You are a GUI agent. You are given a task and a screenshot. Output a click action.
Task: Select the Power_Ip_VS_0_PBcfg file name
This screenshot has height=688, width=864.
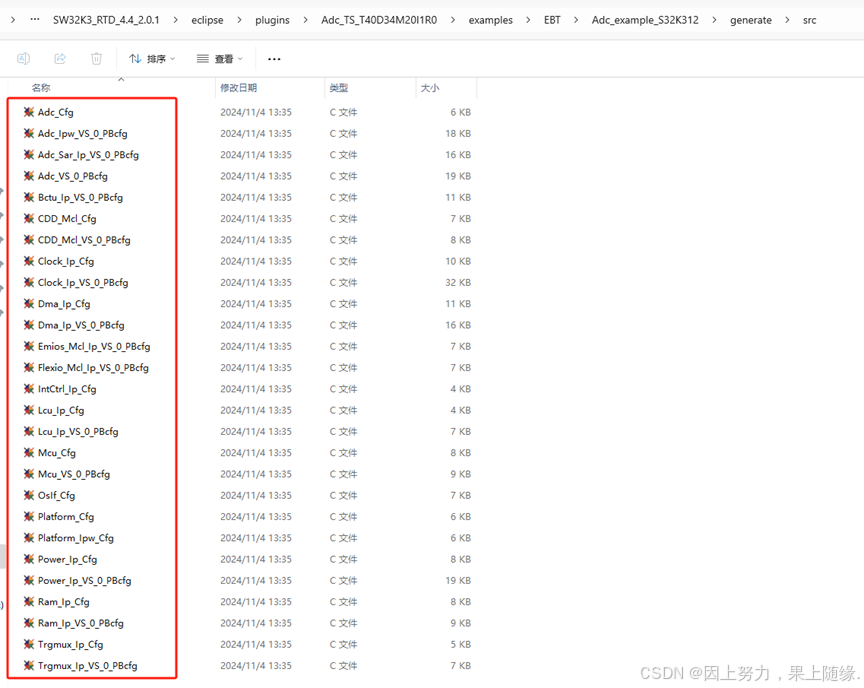coord(84,581)
